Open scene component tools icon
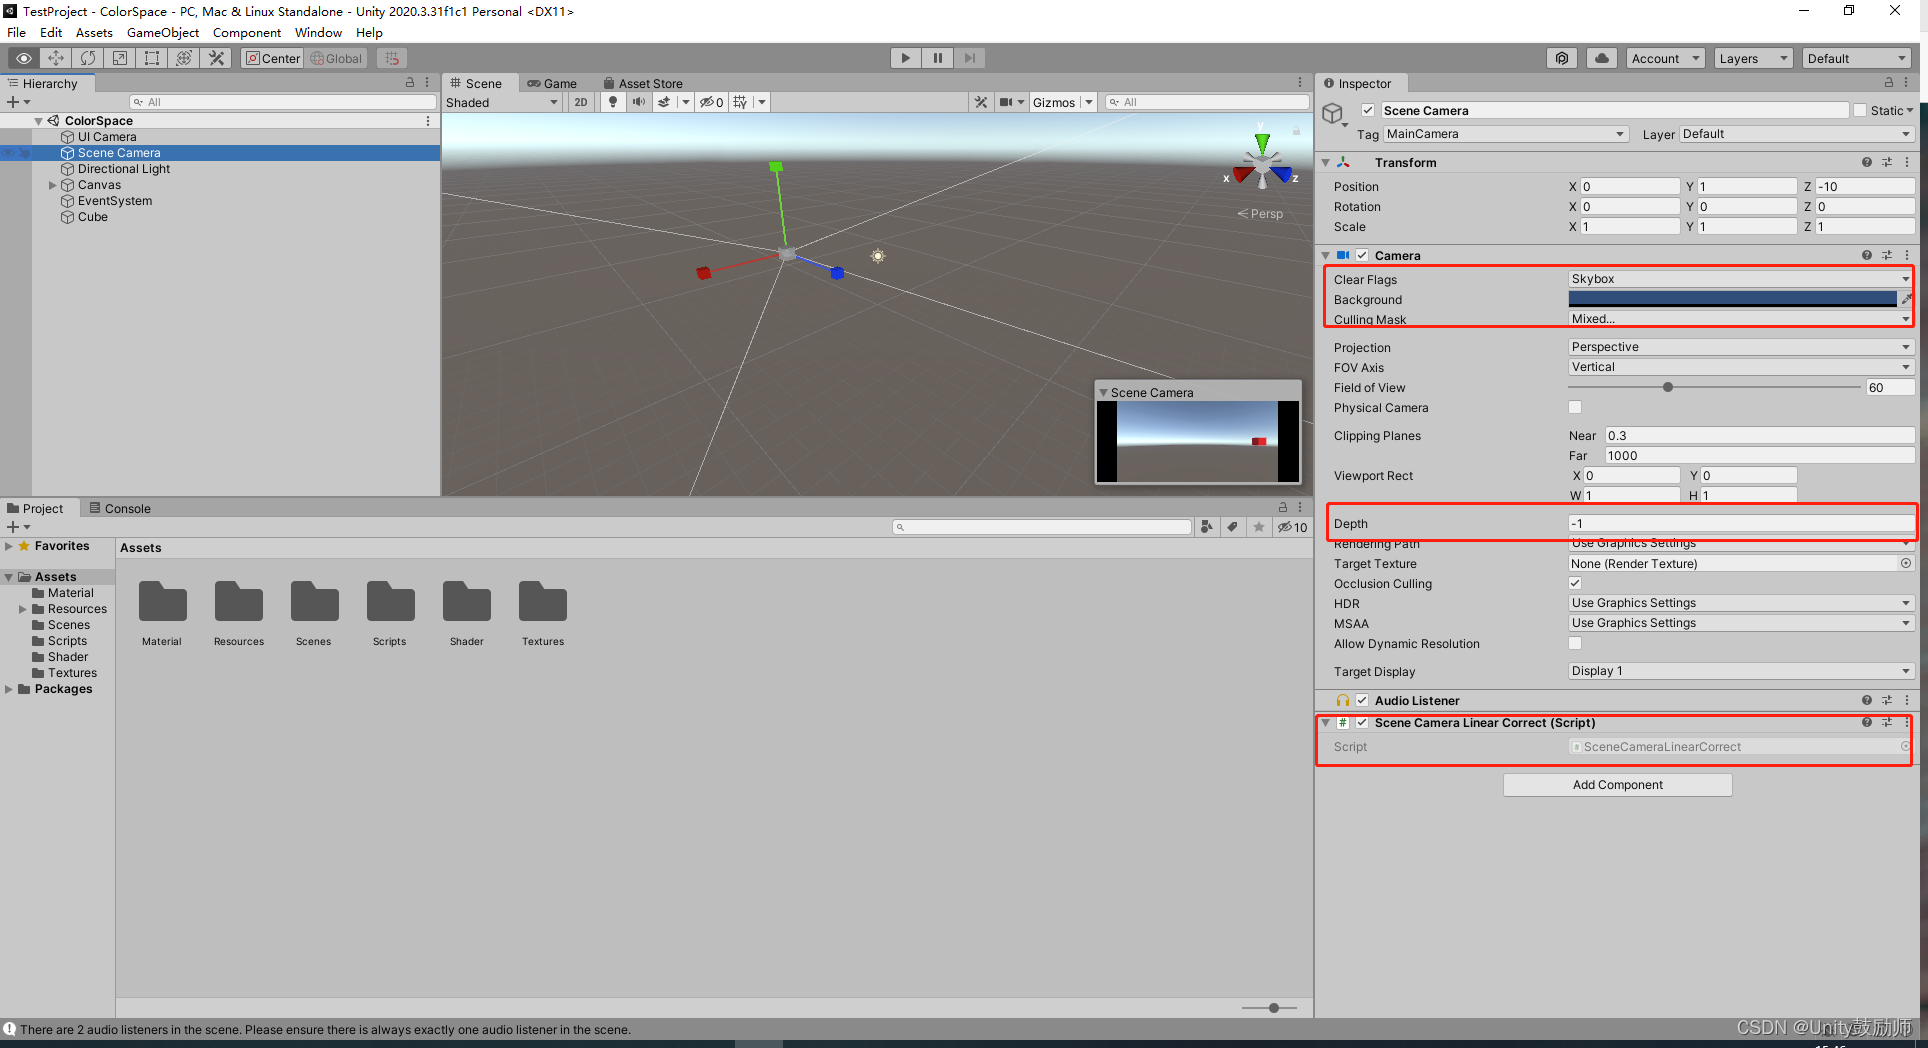This screenshot has width=1928, height=1048. click(x=981, y=102)
